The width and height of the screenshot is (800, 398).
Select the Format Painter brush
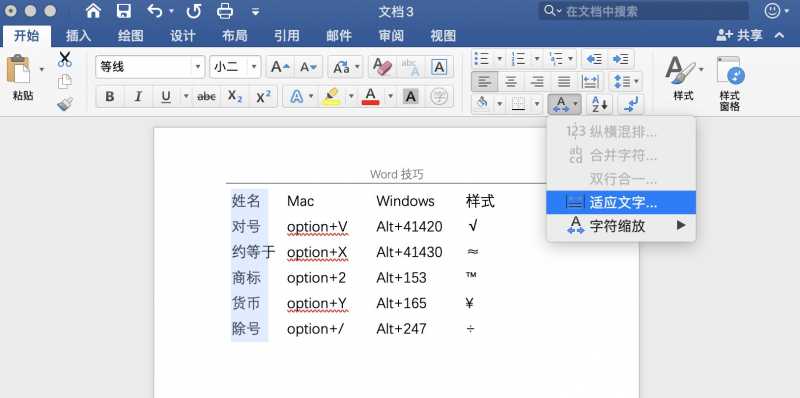(x=65, y=104)
